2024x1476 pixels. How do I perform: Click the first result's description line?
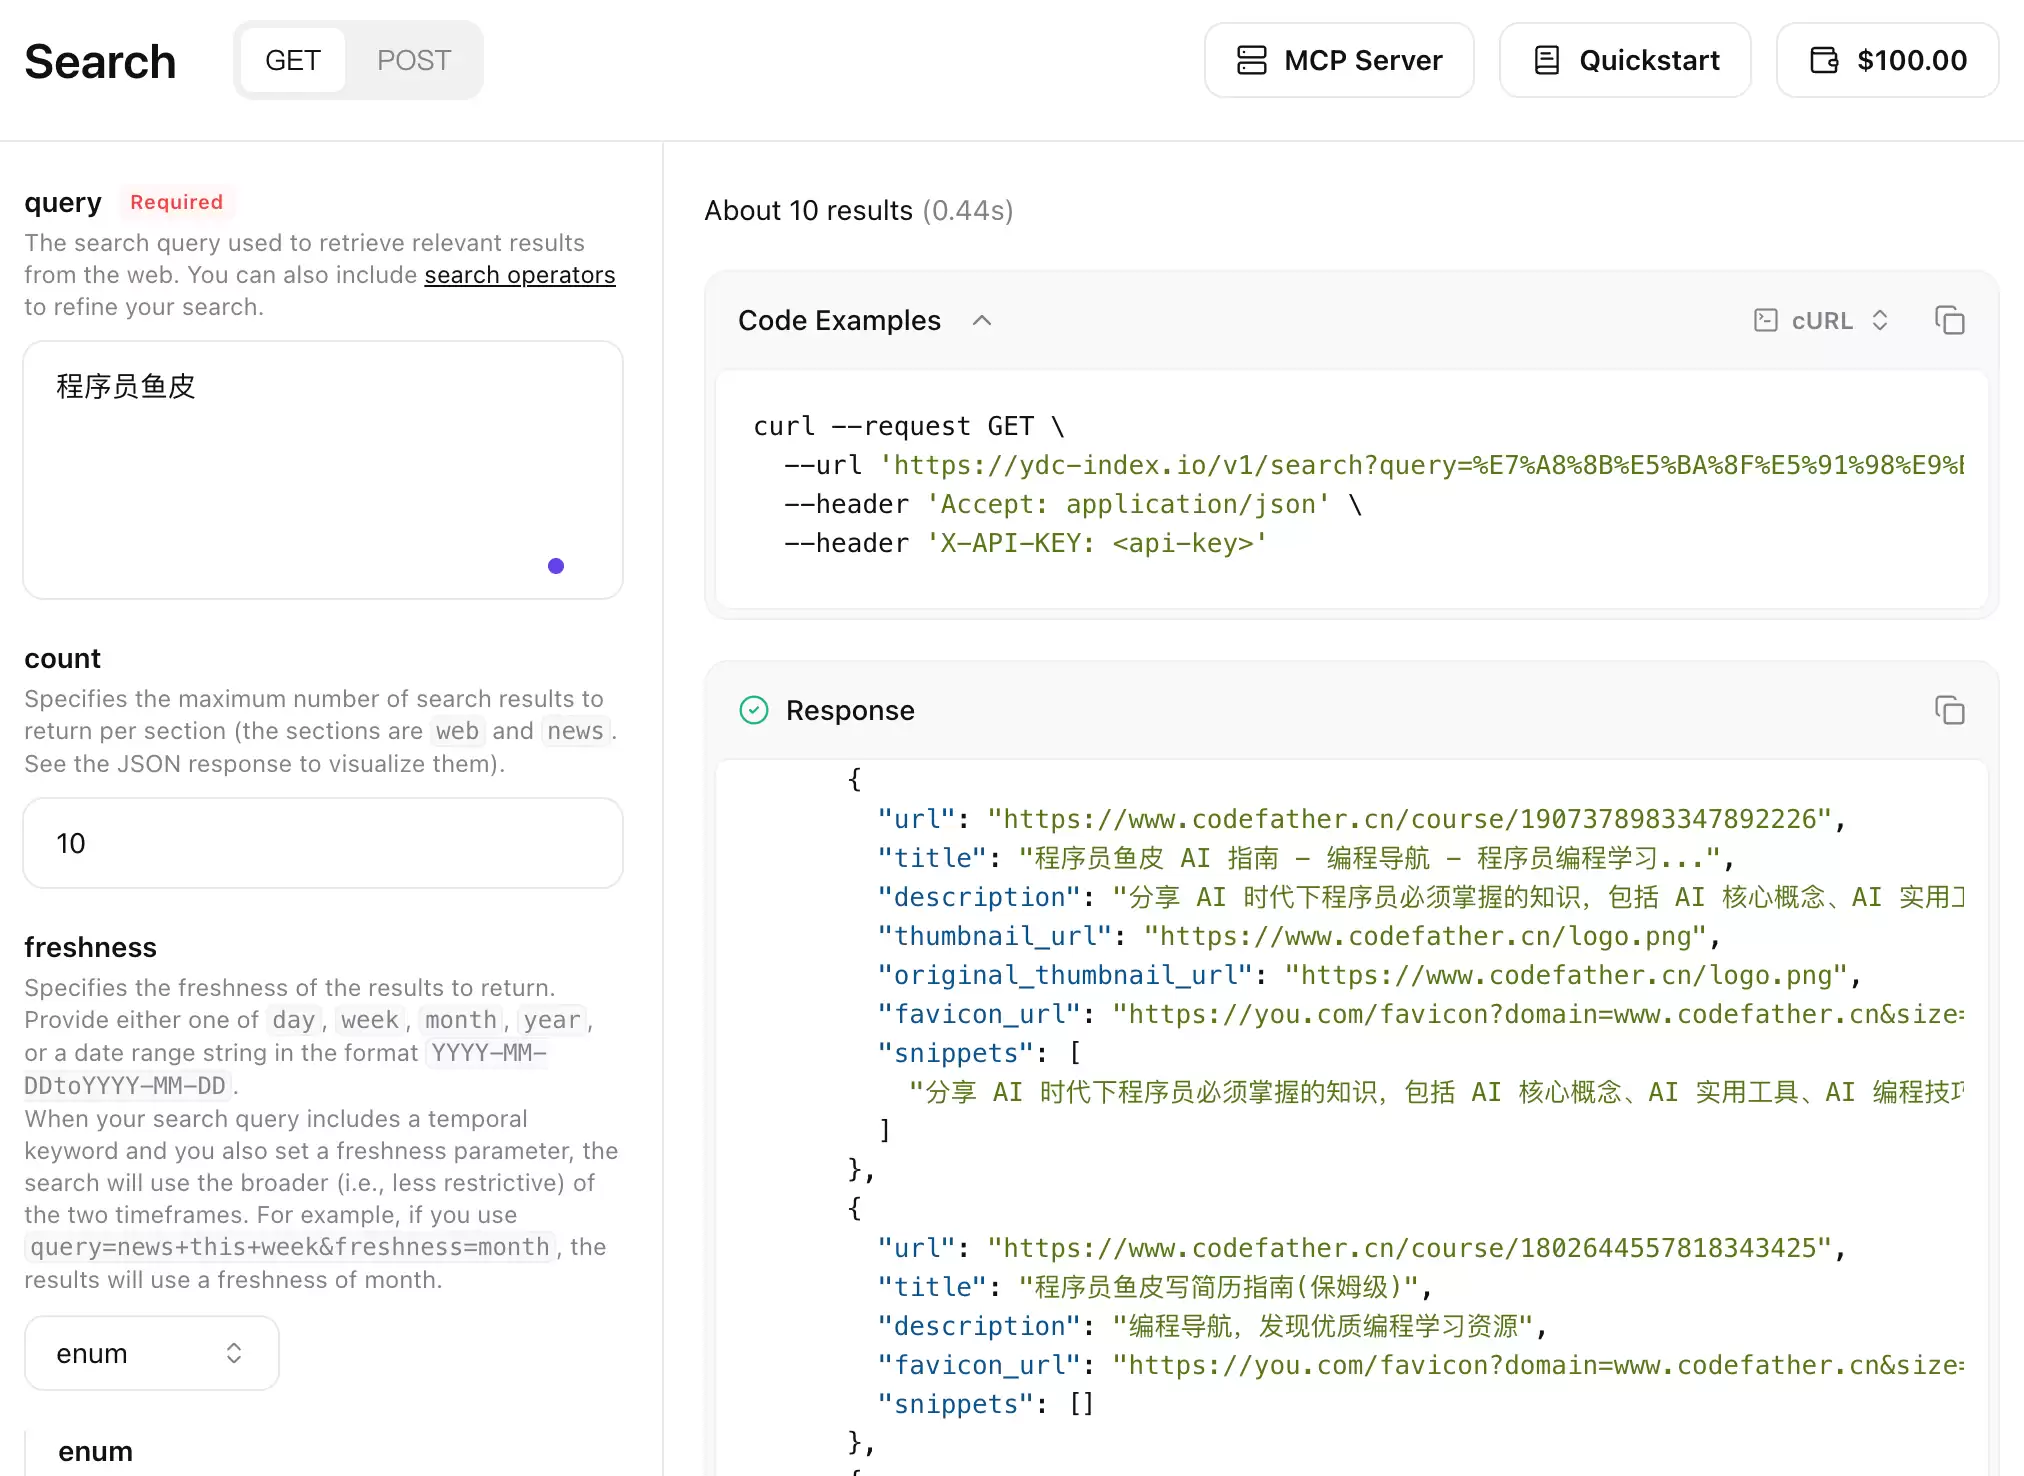[x=1421, y=897]
